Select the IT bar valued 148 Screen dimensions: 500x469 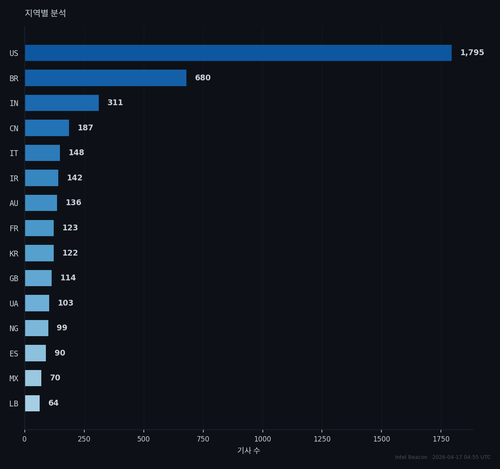click(x=43, y=153)
